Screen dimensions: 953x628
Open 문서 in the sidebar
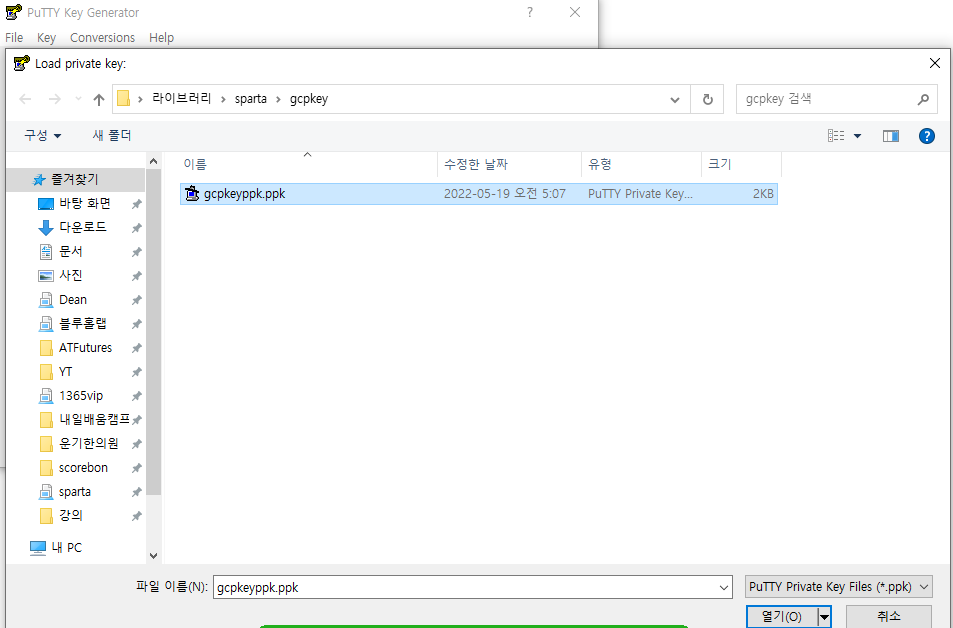(71, 251)
